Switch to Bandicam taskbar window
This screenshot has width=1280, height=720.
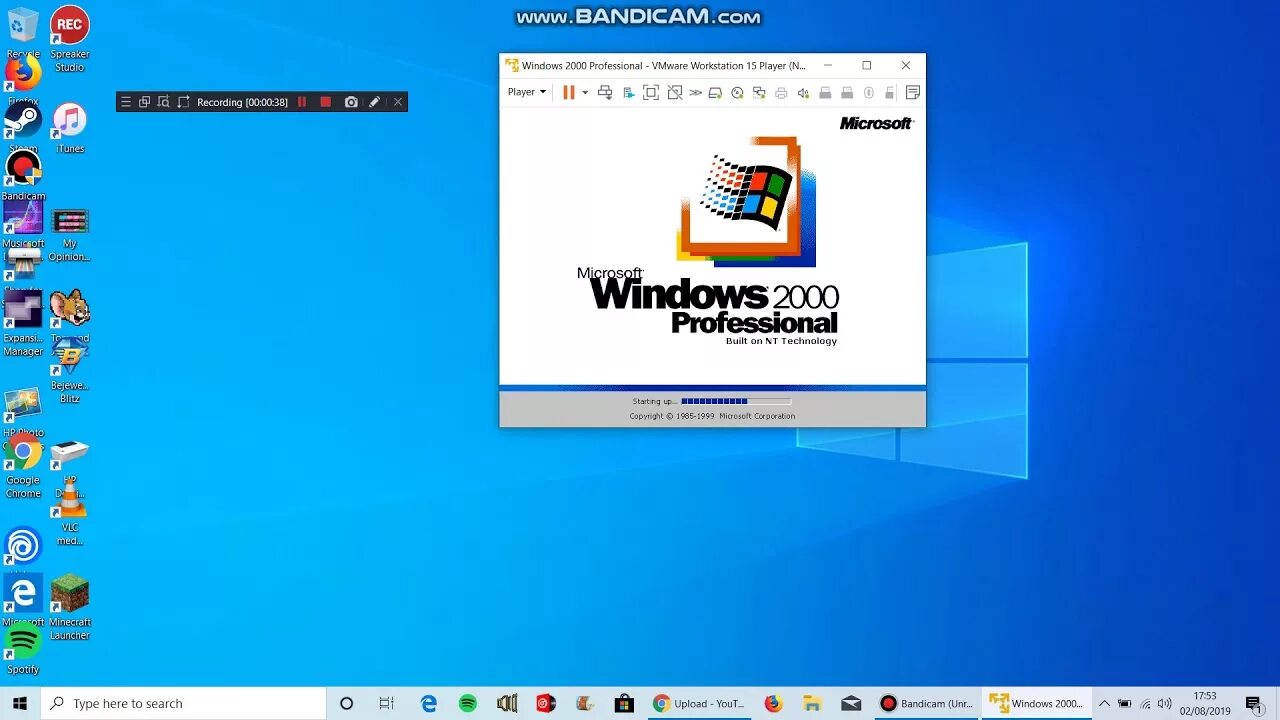coord(926,703)
